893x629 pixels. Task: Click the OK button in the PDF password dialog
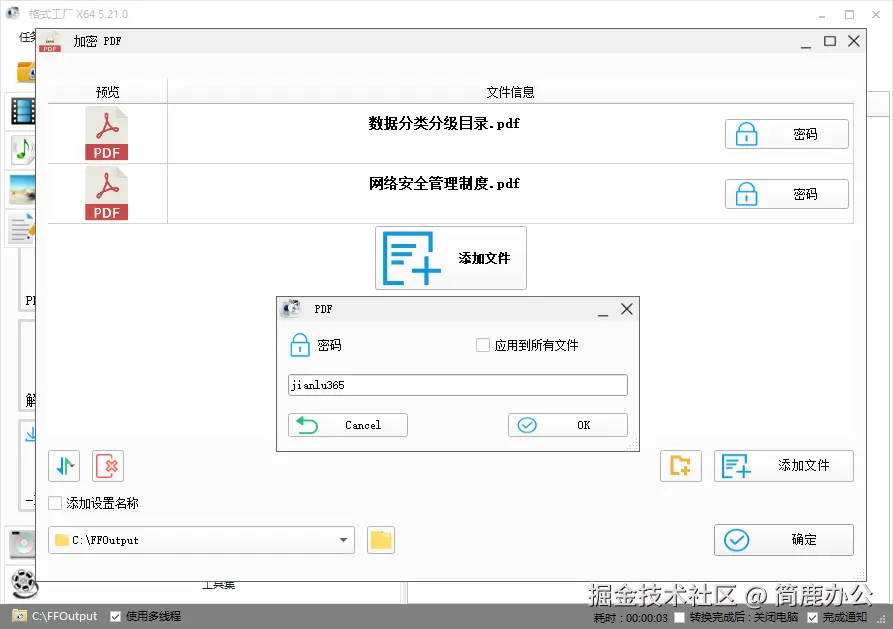click(567, 425)
